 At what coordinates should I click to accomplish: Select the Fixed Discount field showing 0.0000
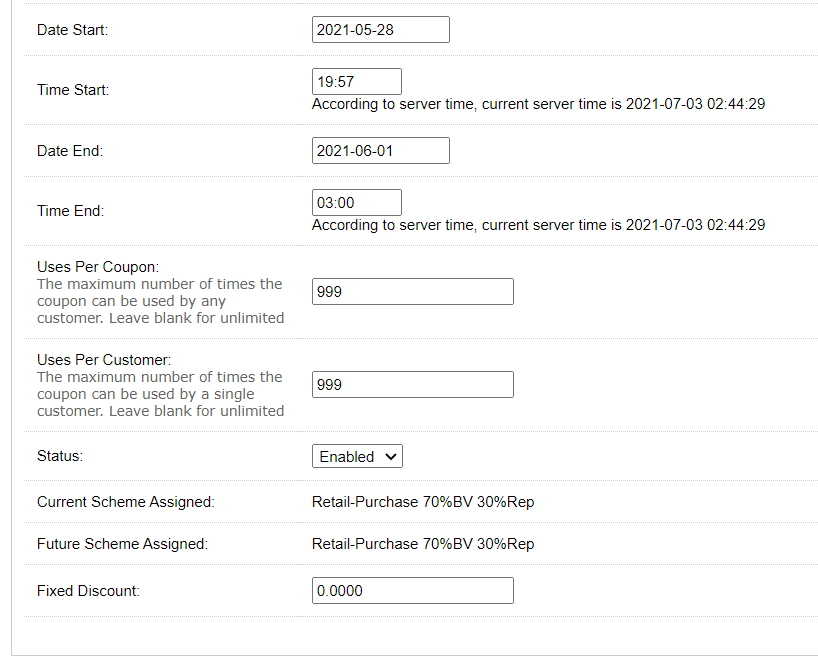[x=413, y=590]
